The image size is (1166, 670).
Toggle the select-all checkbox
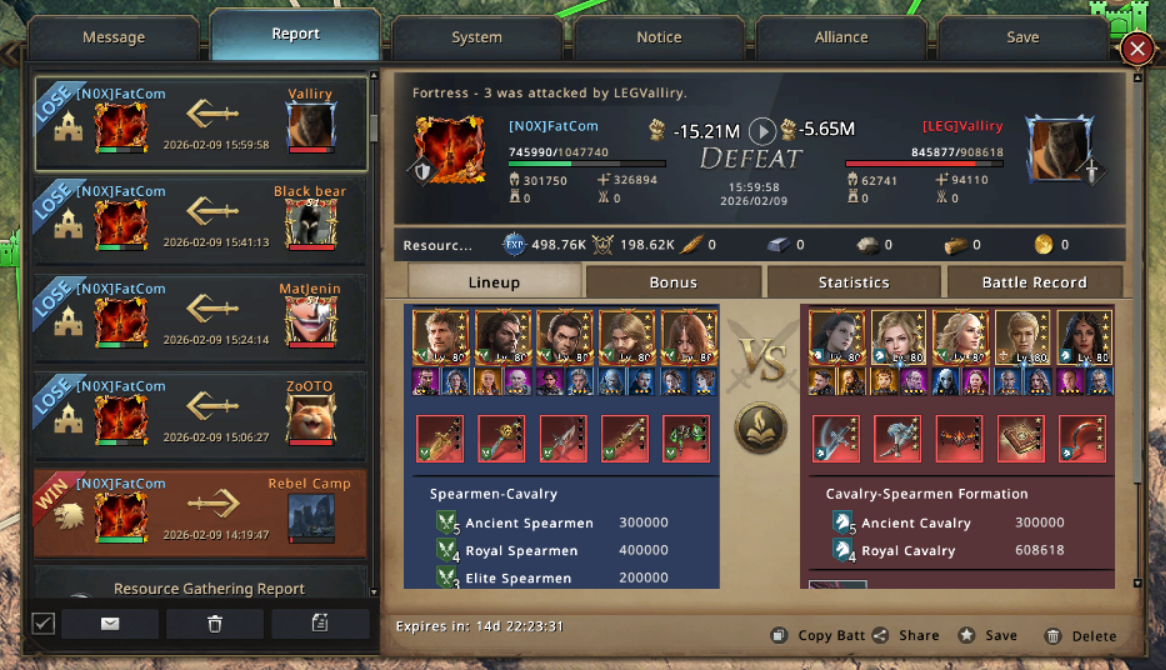click(x=43, y=623)
